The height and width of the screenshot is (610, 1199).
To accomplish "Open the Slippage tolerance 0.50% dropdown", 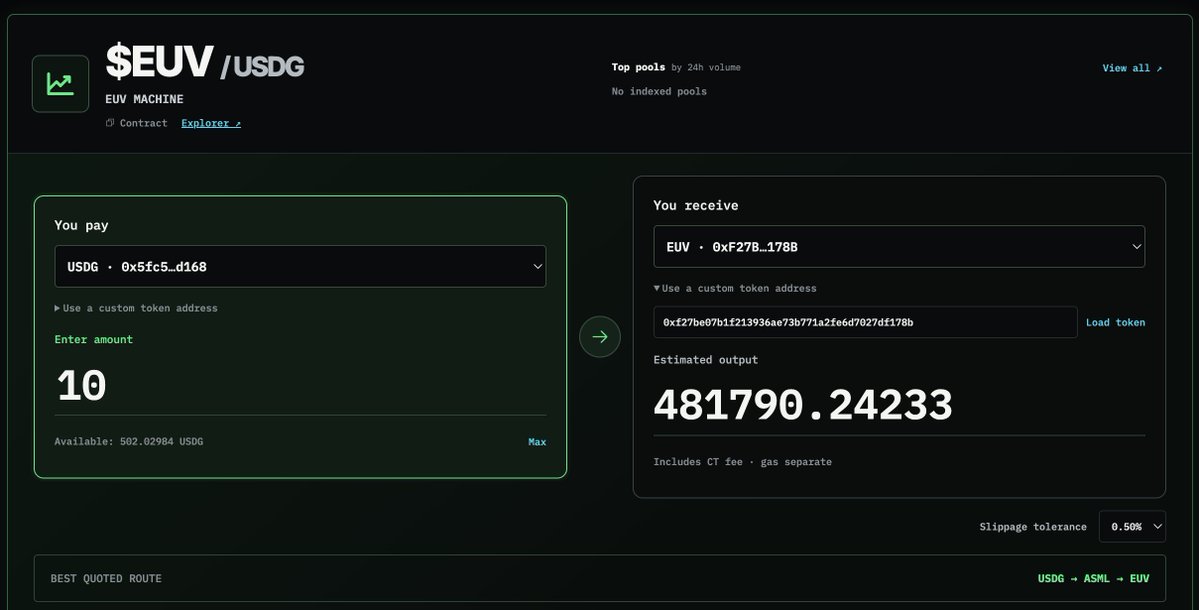I will tap(1132, 527).
